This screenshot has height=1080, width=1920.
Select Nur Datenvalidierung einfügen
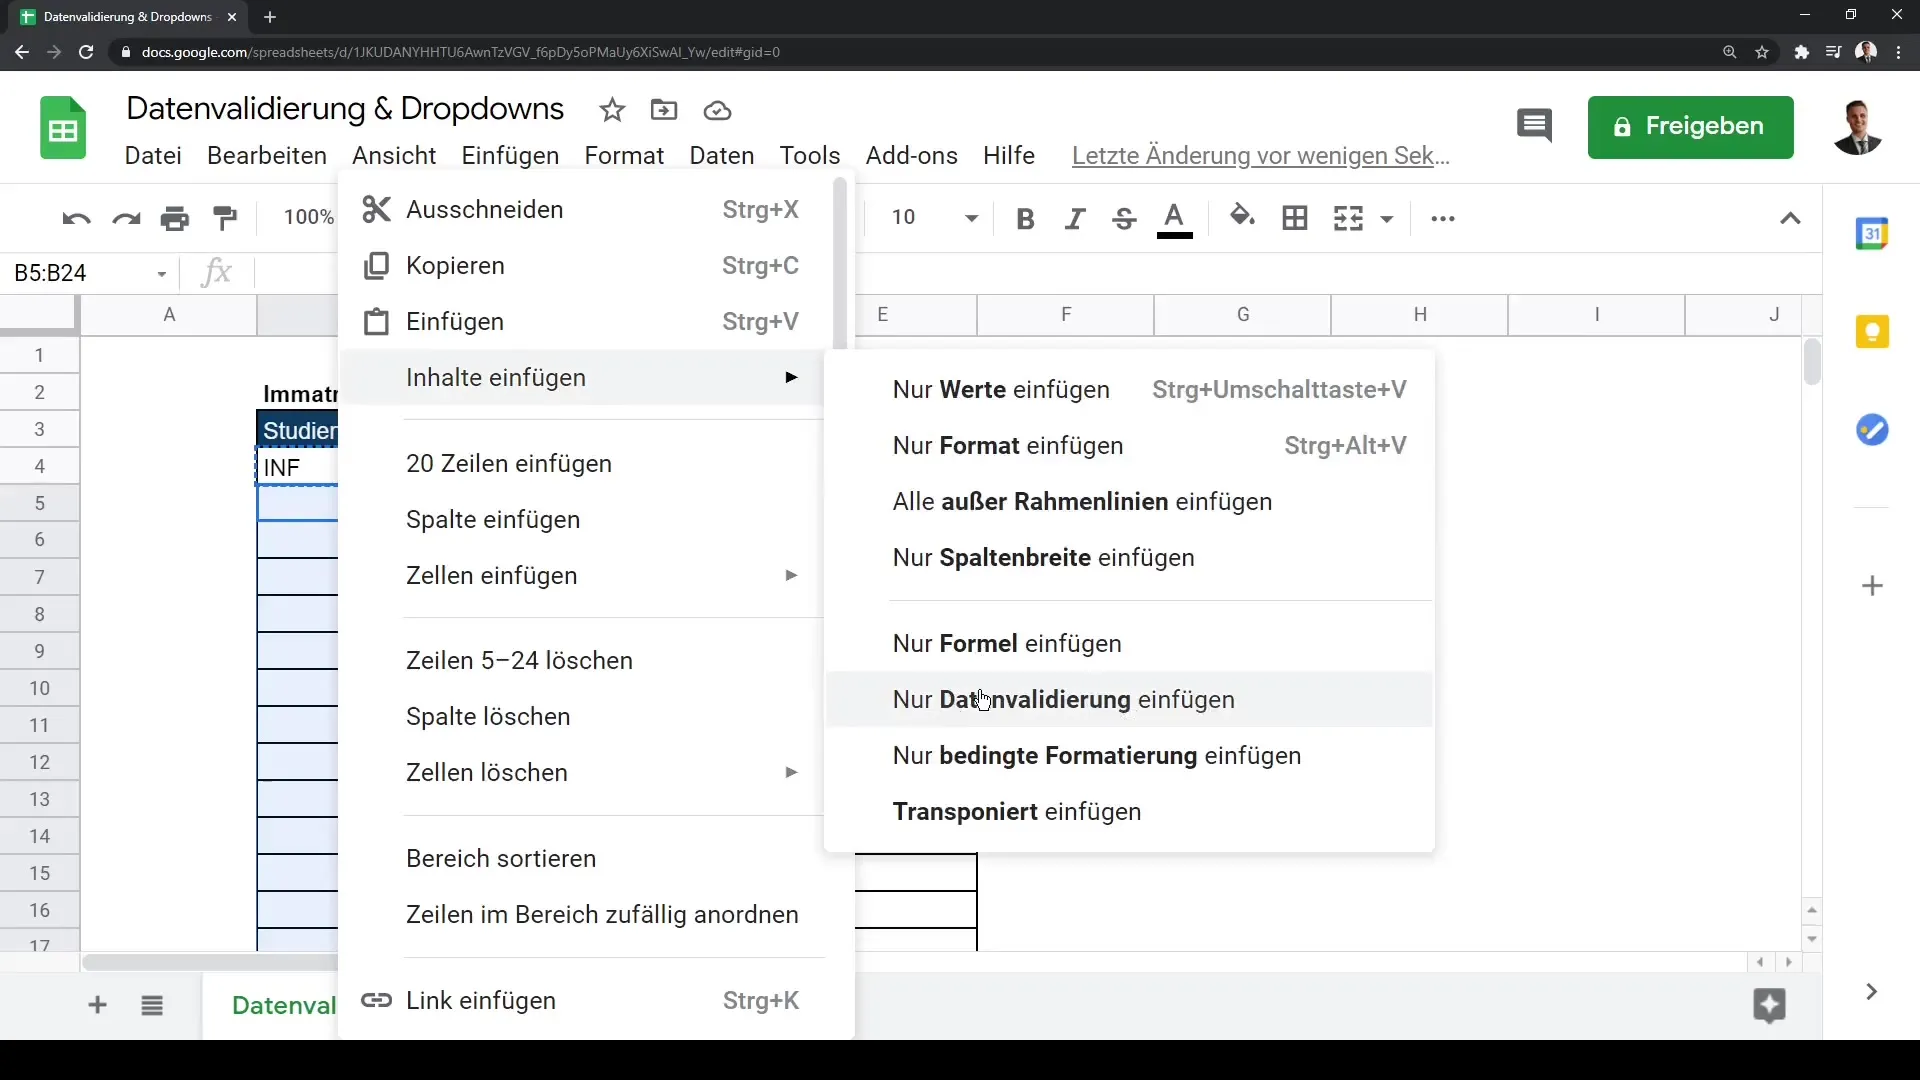pyautogui.click(x=1129, y=700)
